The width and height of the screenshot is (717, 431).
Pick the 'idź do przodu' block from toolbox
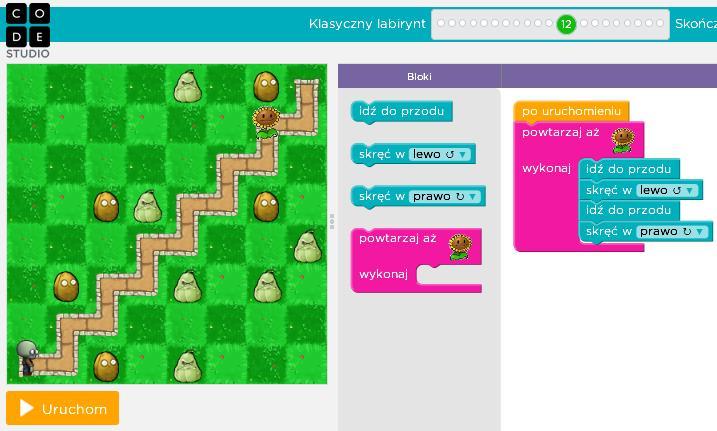pyautogui.click(x=401, y=112)
